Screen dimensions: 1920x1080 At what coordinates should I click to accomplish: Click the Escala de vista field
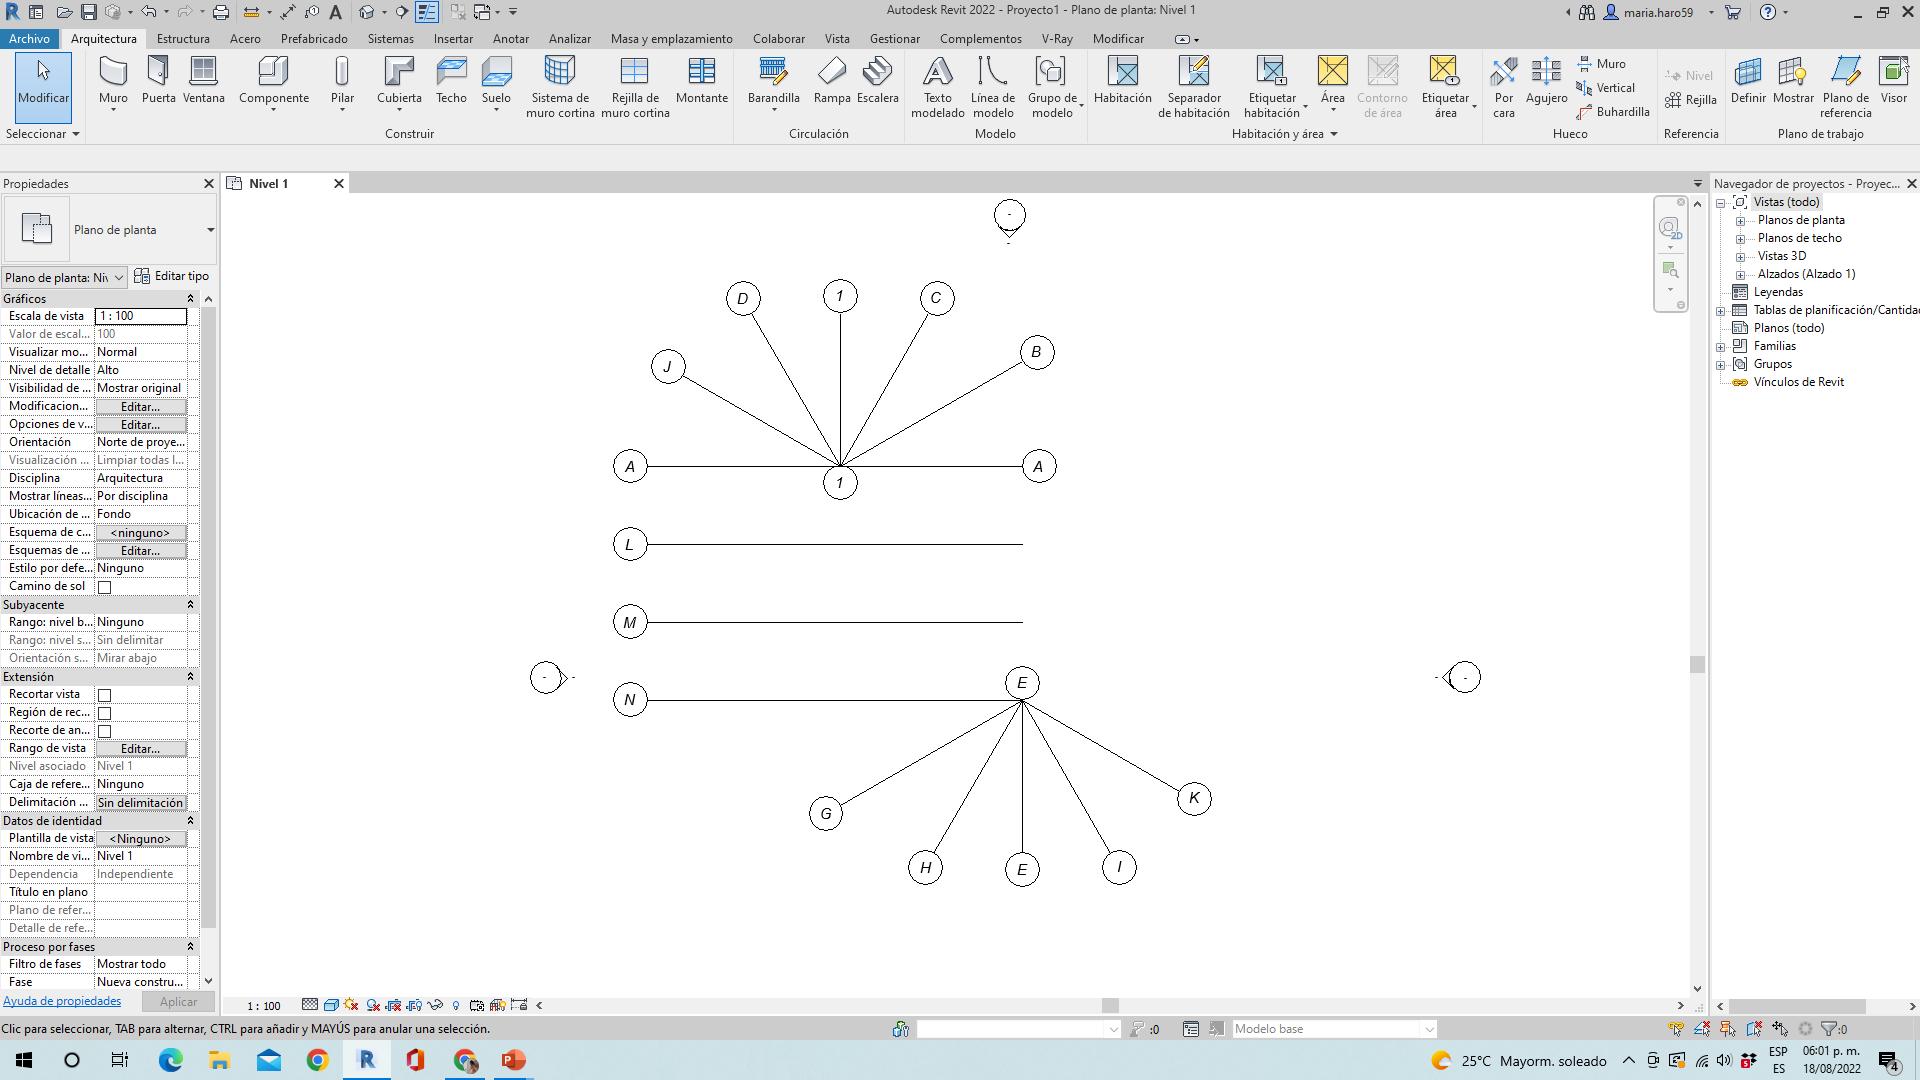click(140, 316)
